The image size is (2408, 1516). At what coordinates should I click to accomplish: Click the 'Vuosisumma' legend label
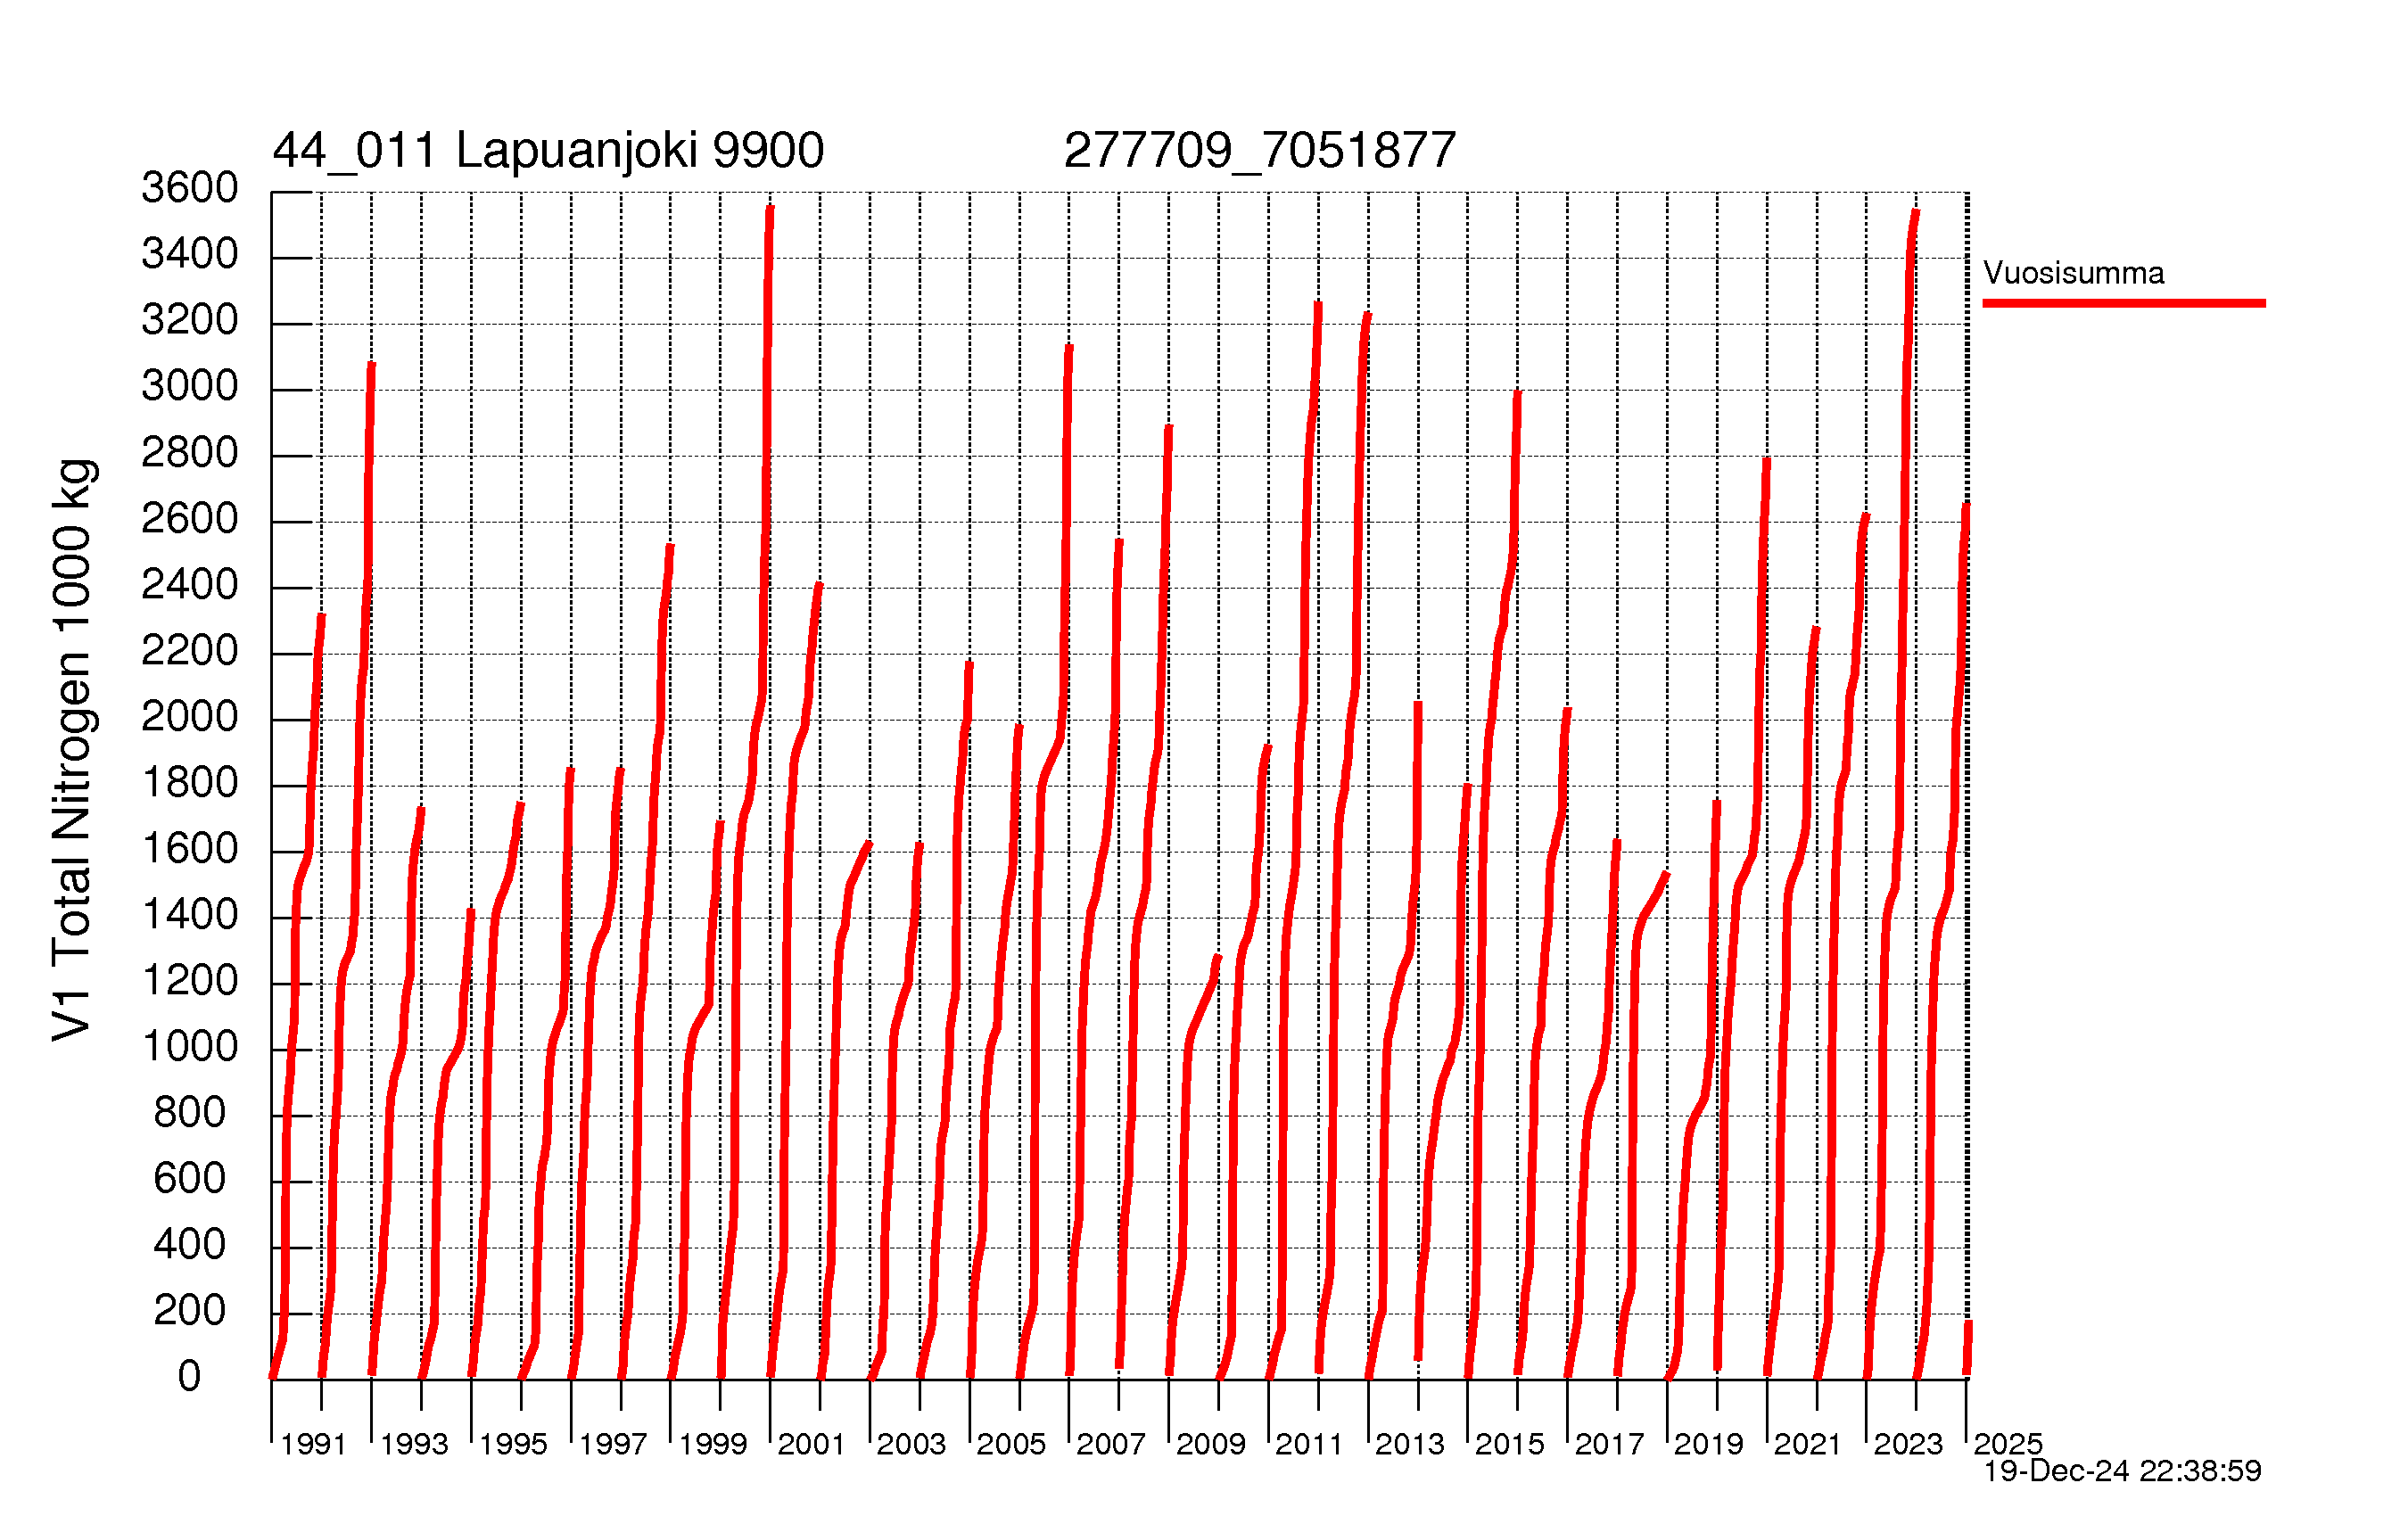tap(2073, 273)
